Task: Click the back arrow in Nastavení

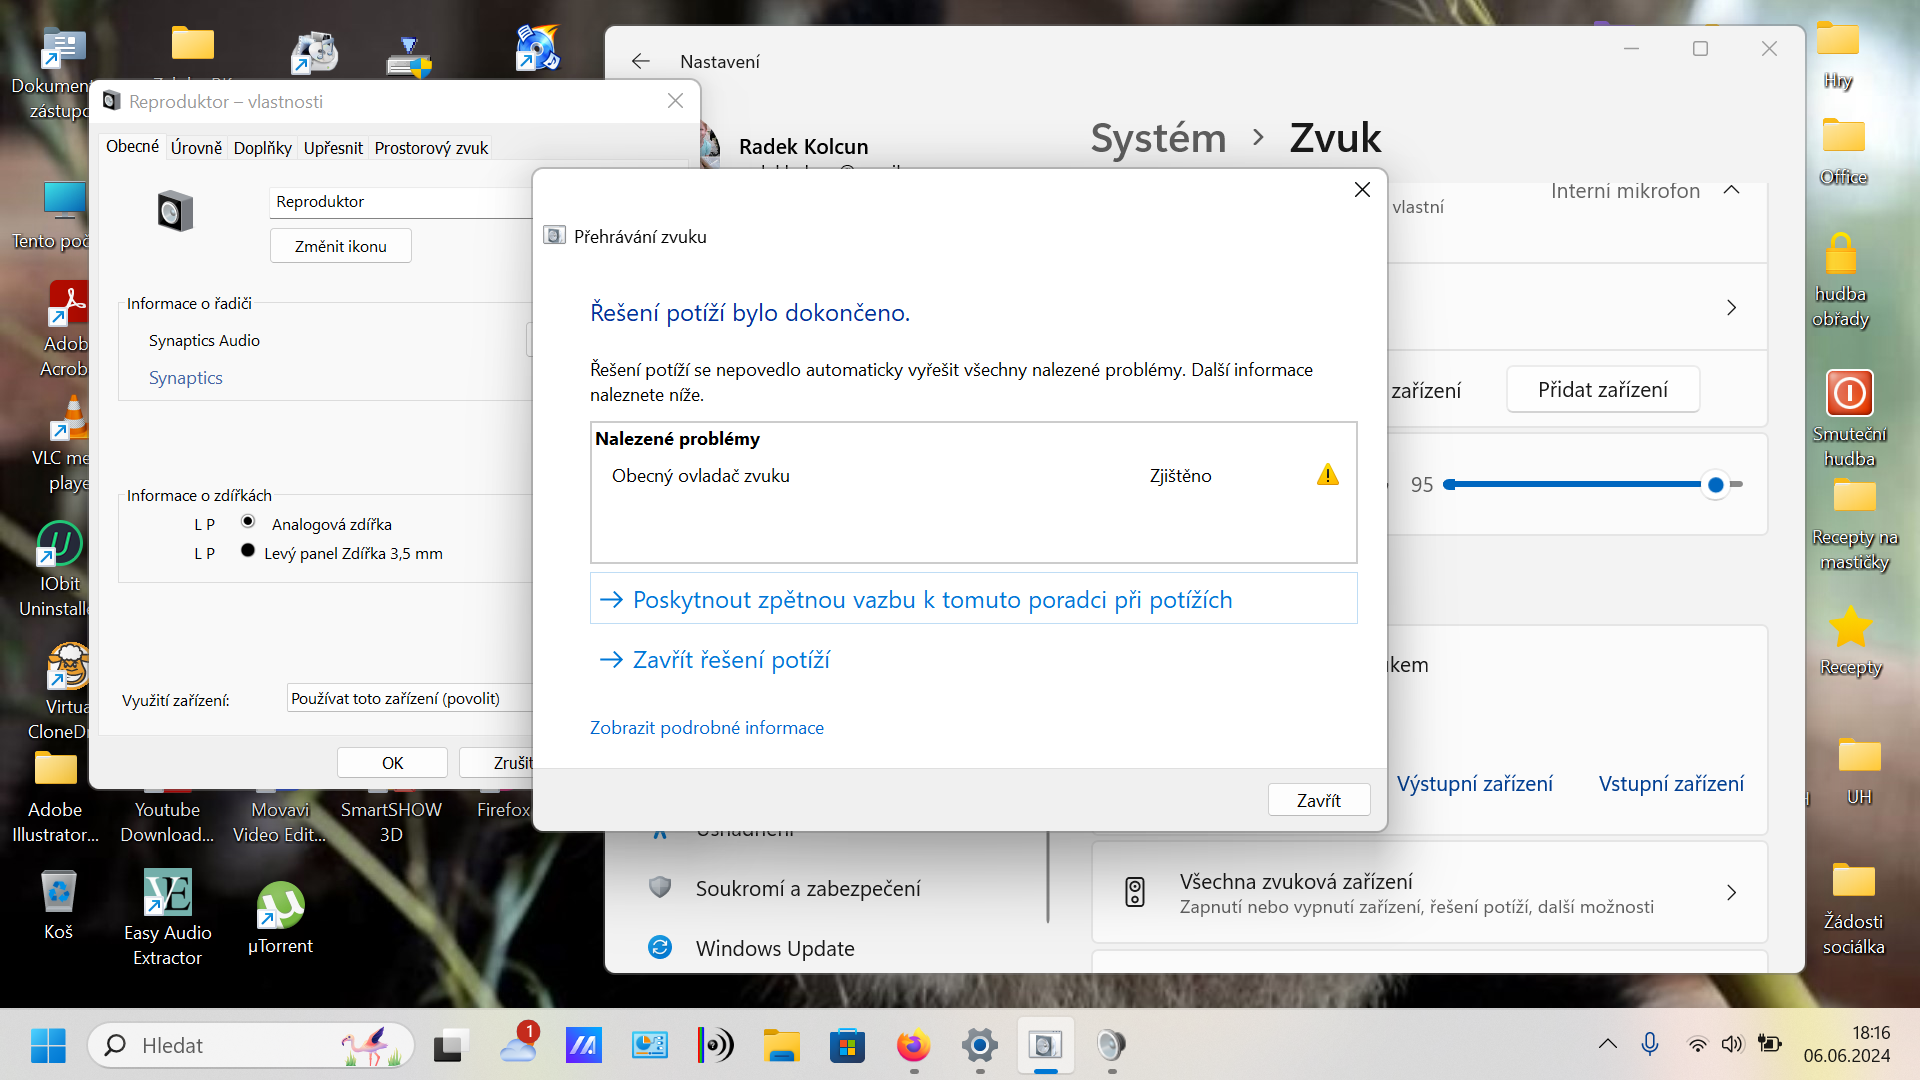Action: coord(640,61)
